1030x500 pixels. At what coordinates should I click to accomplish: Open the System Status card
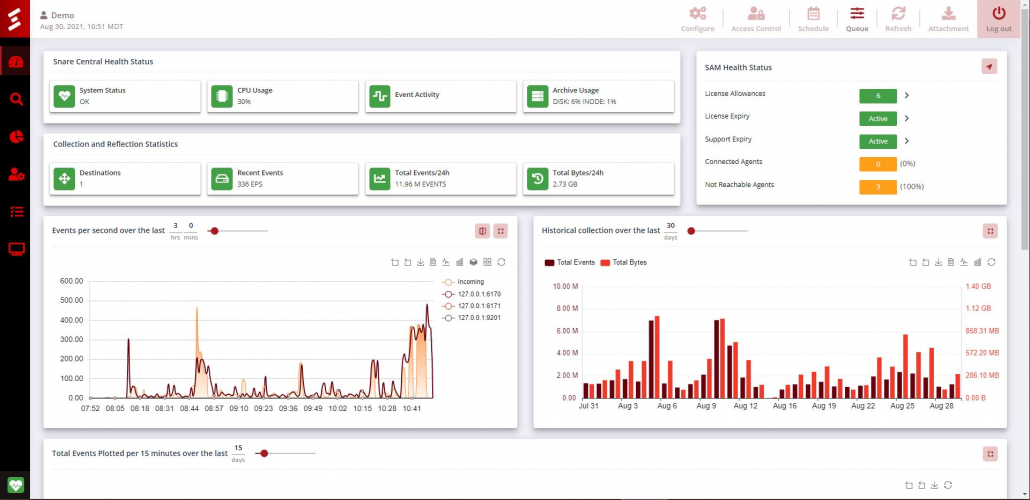[x=125, y=96]
